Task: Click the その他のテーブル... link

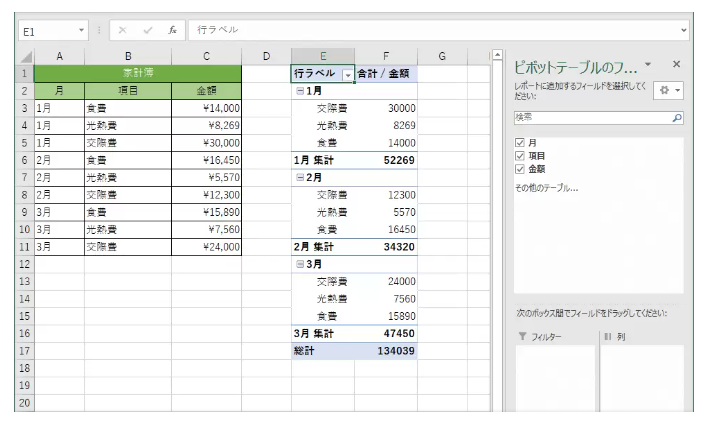Action: (546, 188)
